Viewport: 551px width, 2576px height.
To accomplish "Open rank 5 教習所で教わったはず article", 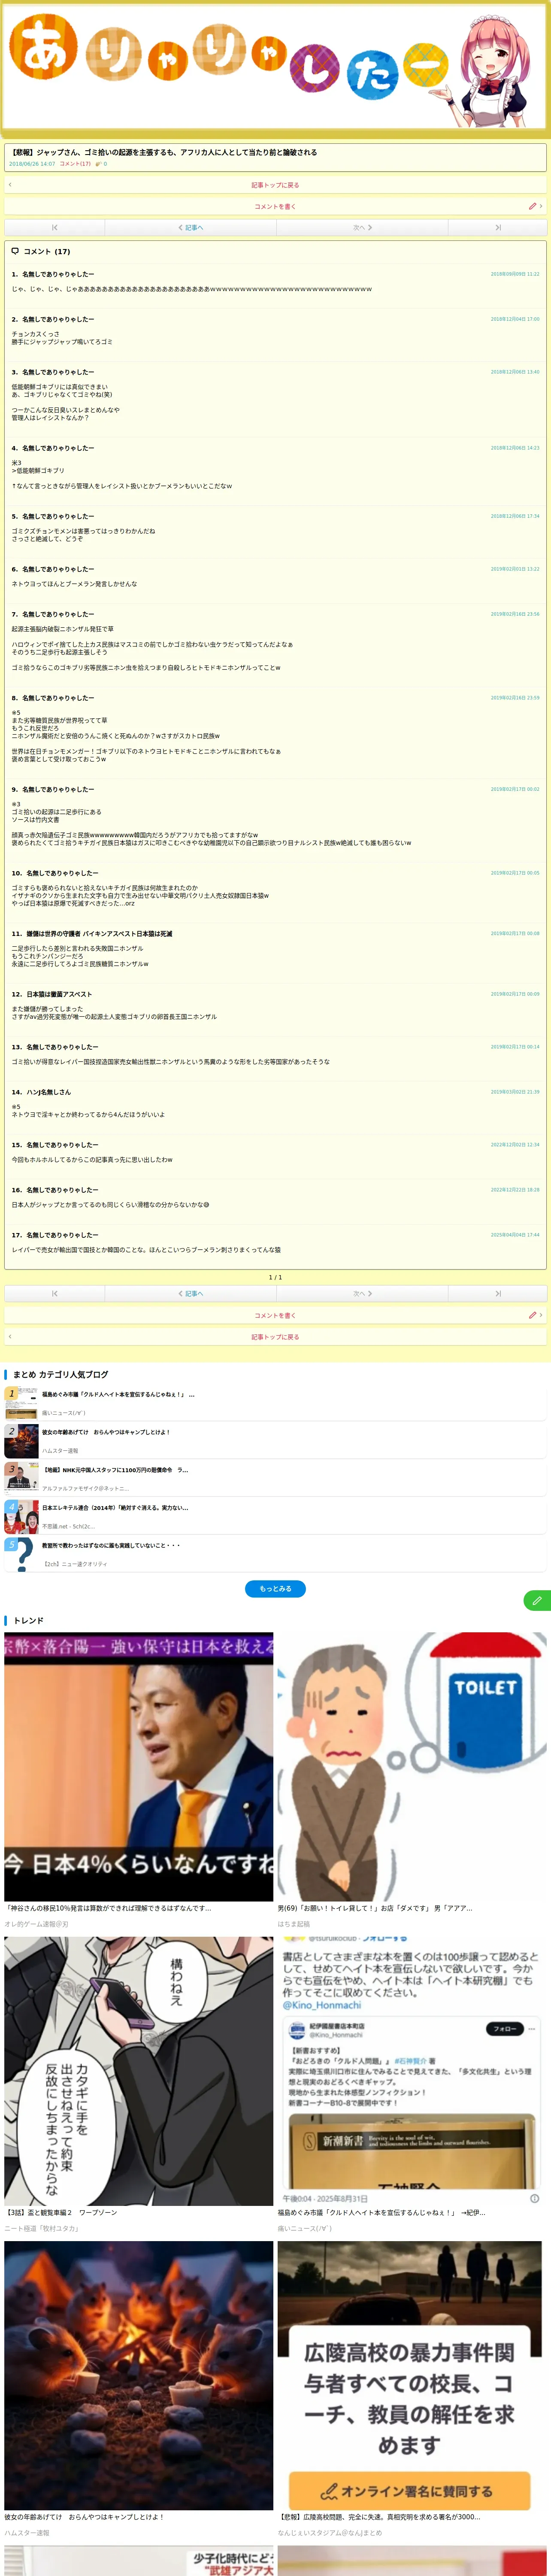I will point(111,1545).
